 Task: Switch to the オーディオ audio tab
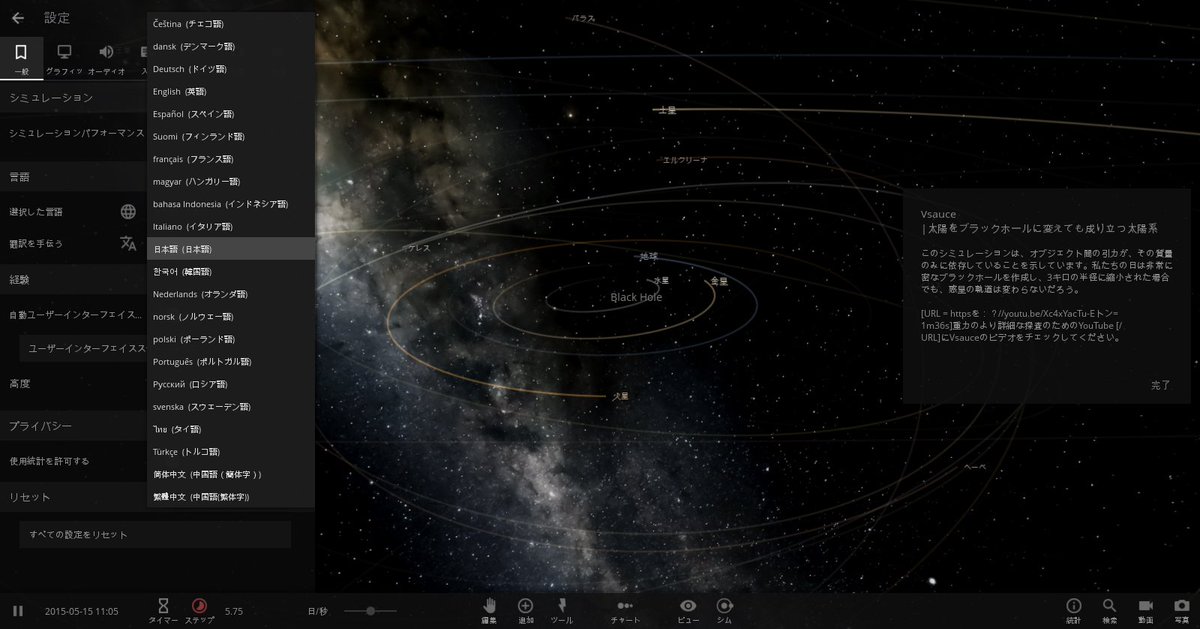(106, 58)
